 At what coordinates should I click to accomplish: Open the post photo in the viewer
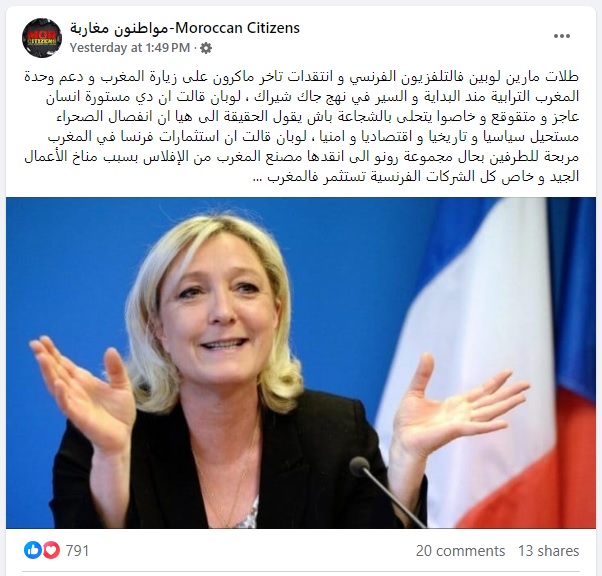[x=301, y=363]
